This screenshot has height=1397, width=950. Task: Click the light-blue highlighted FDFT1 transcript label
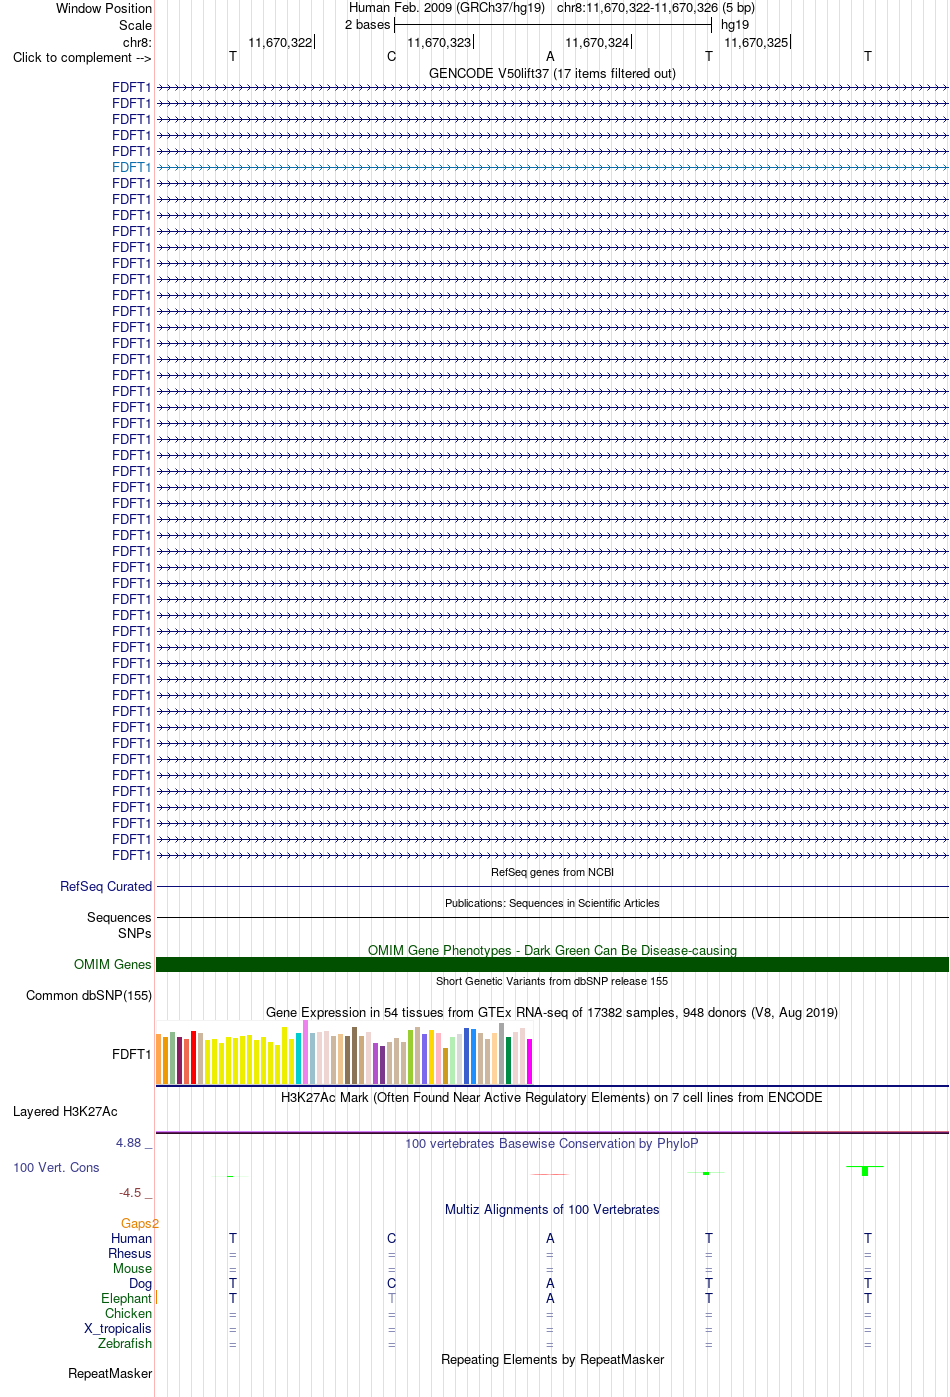pyautogui.click(x=132, y=167)
